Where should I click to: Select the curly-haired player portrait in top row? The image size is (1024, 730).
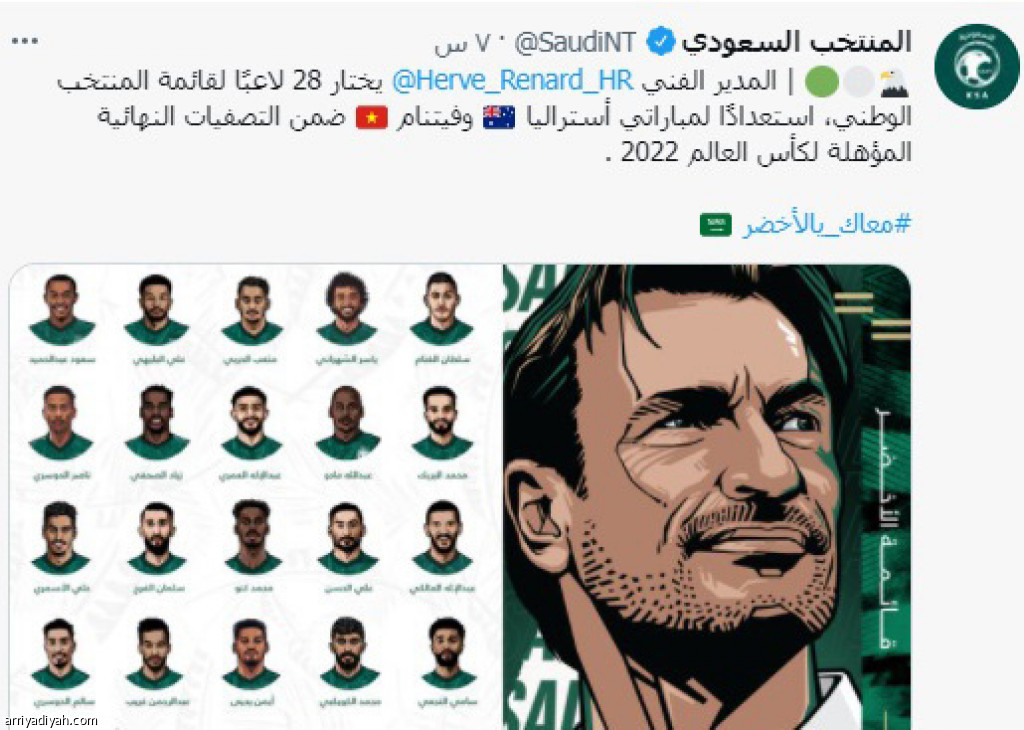click(347, 308)
